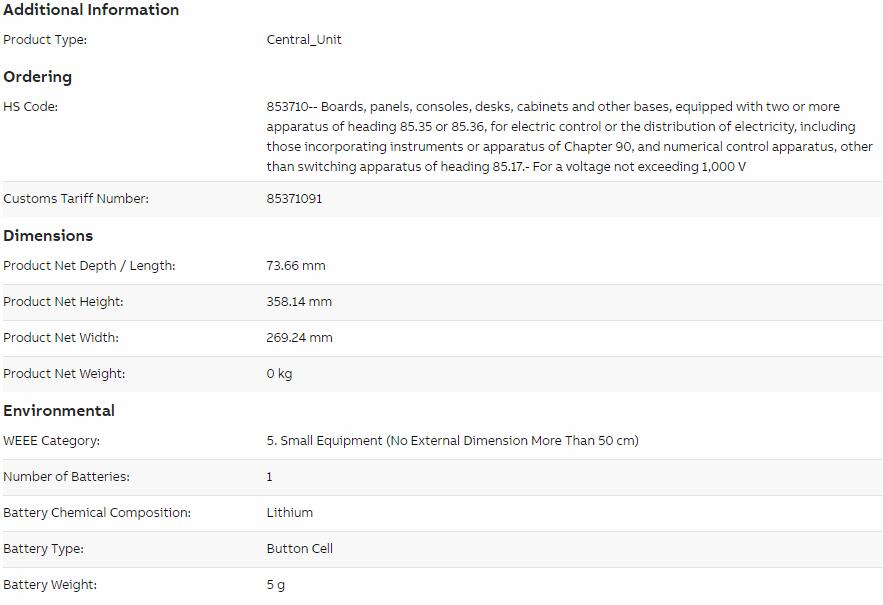Image resolution: width=883 pixels, height=605 pixels.
Task: Select the Additional Information section heading
Action: coord(91,10)
